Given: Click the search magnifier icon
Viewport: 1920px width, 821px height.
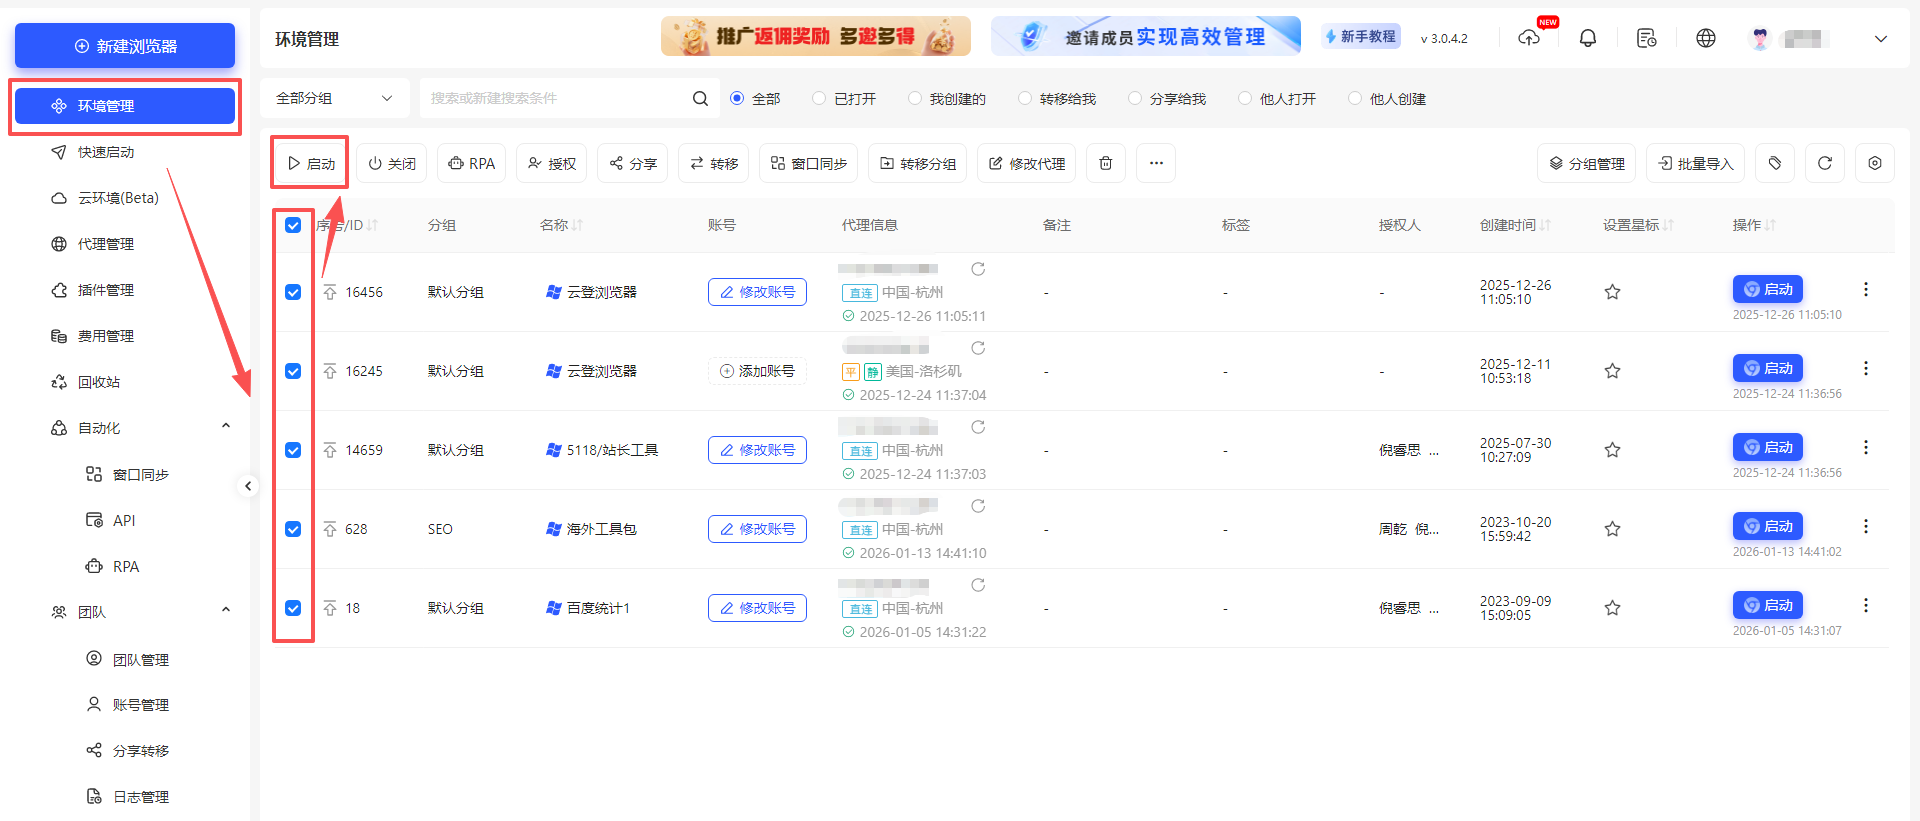Looking at the screenshot, I should 700,98.
